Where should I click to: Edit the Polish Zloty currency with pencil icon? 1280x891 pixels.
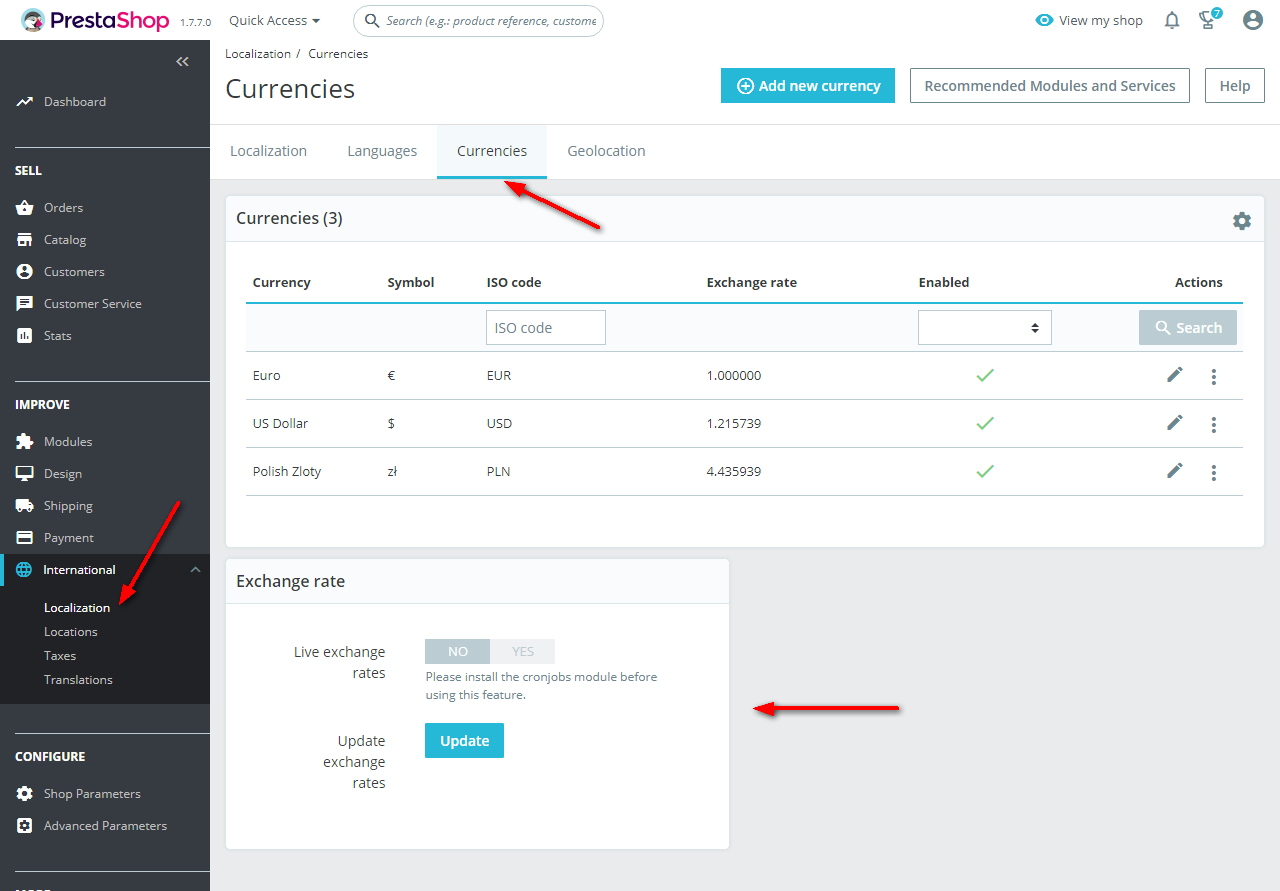pos(1175,470)
